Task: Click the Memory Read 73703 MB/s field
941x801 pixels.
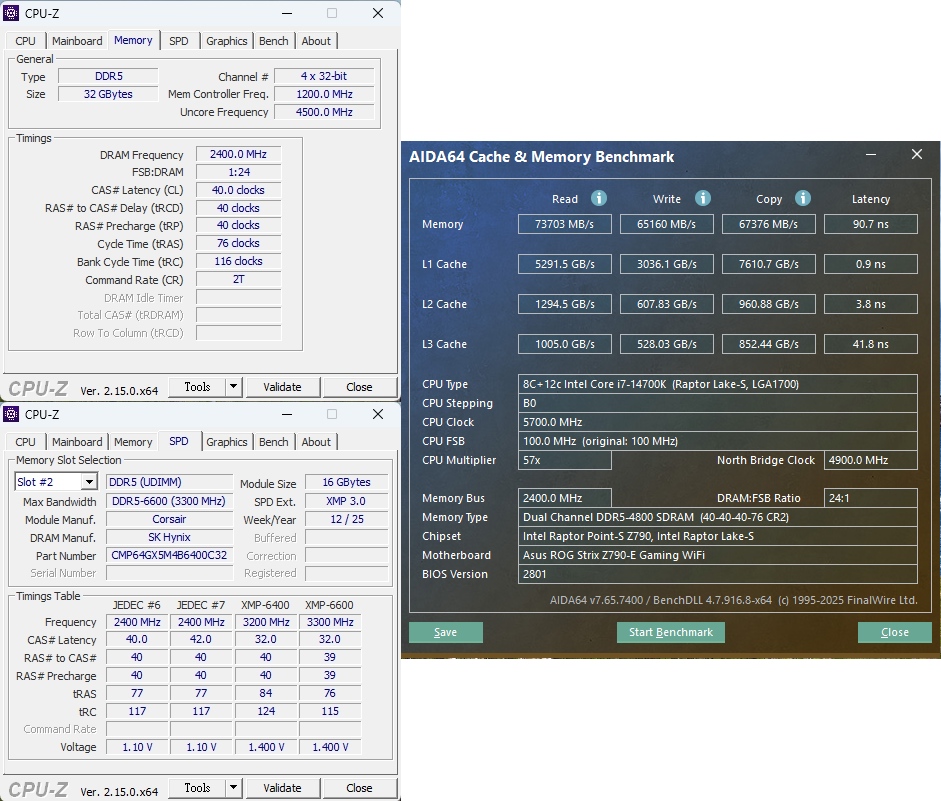Action: [x=564, y=224]
